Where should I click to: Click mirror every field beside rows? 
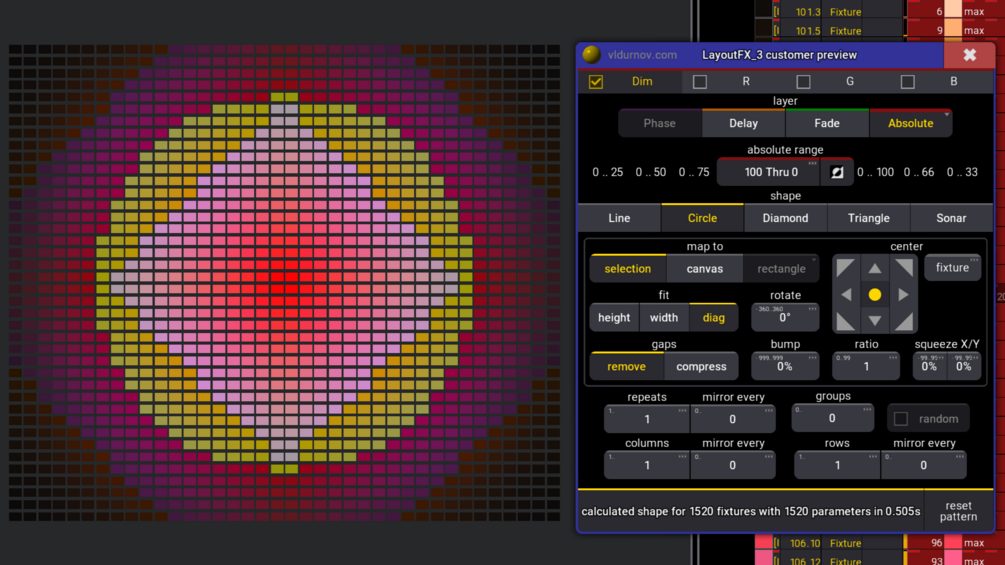point(924,465)
